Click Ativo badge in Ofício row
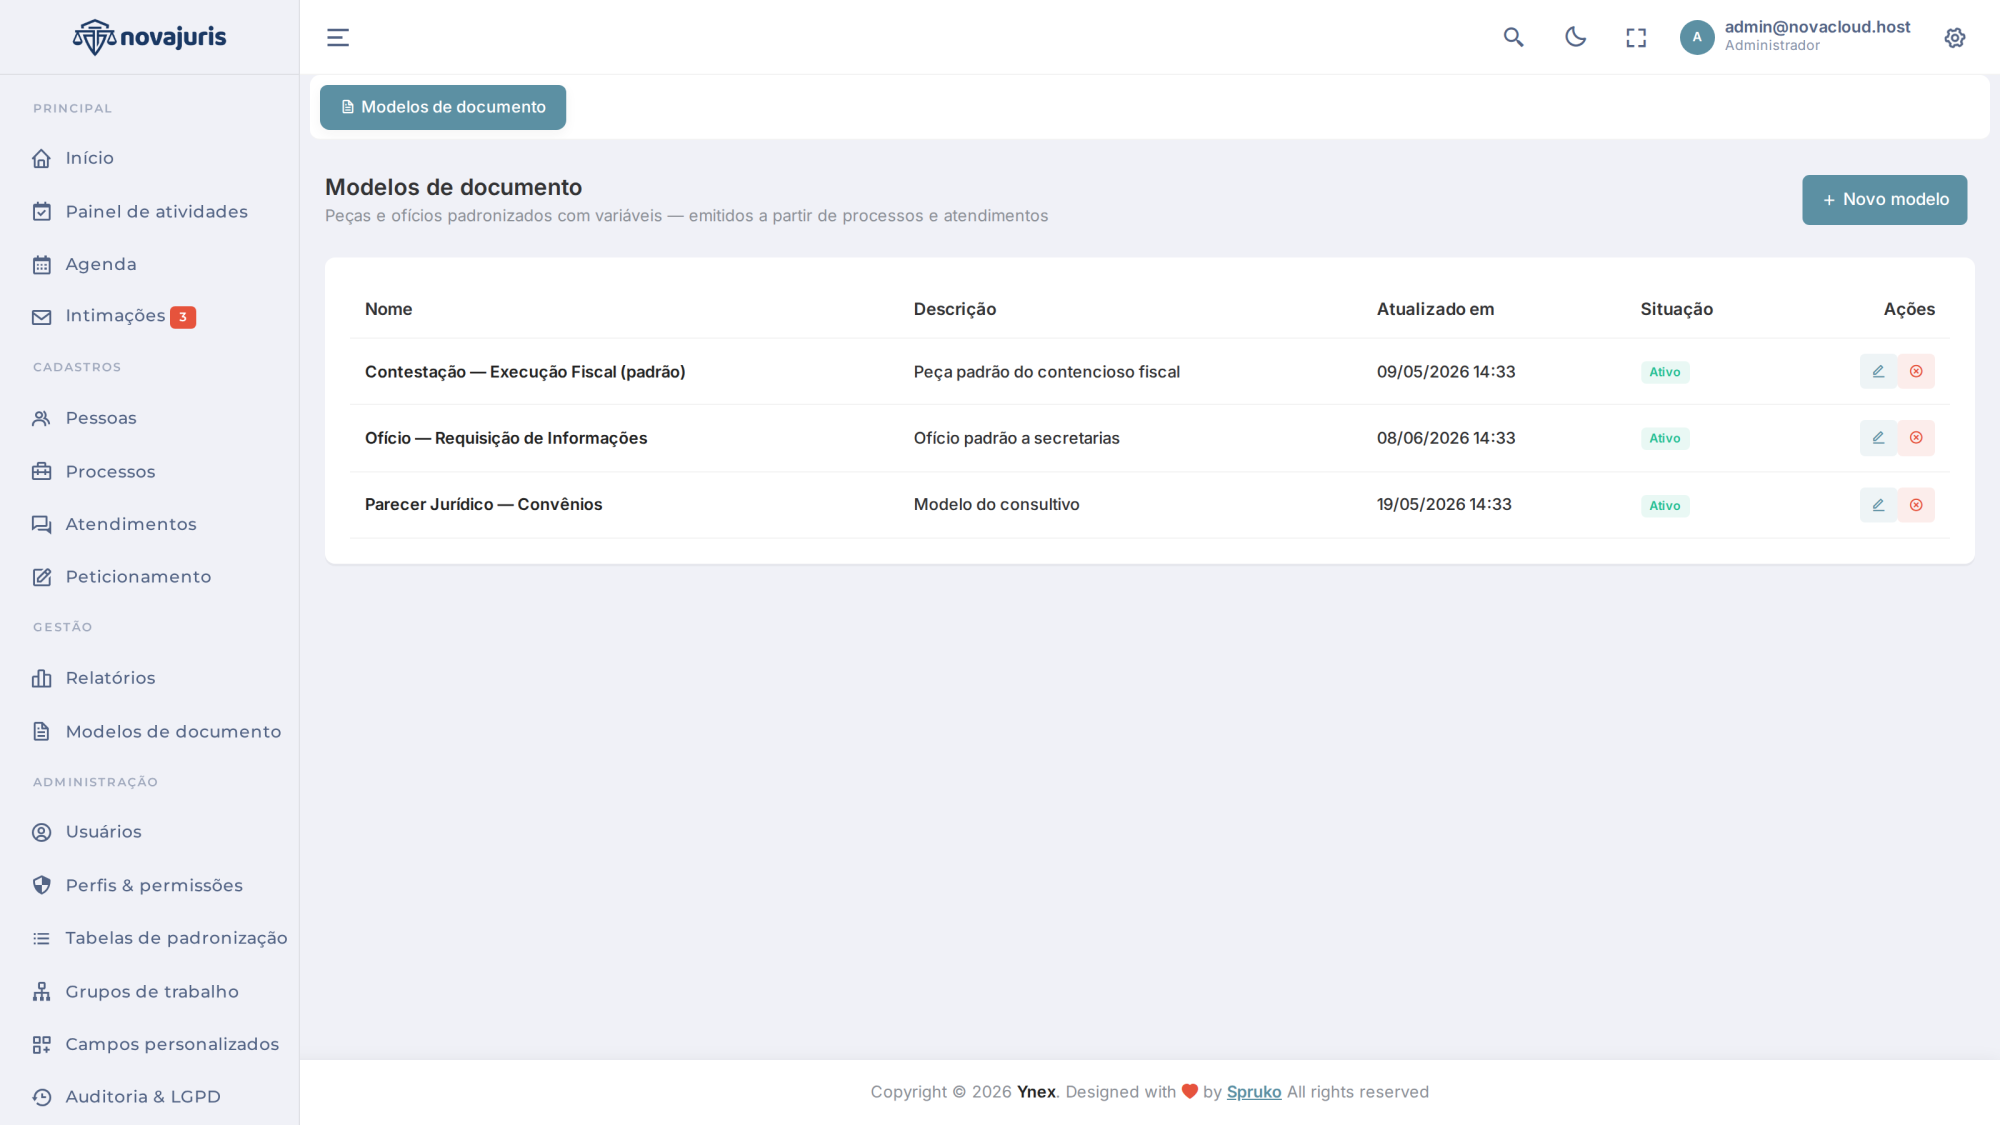The width and height of the screenshot is (2000, 1125). coord(1665,438)
